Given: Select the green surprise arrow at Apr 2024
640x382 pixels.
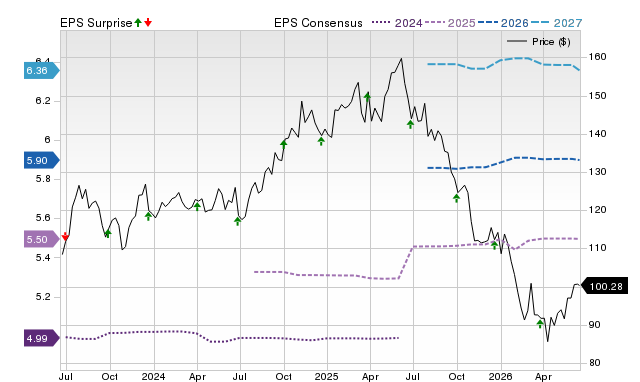Looking at the screenshot, I should [x=197, y=206].
